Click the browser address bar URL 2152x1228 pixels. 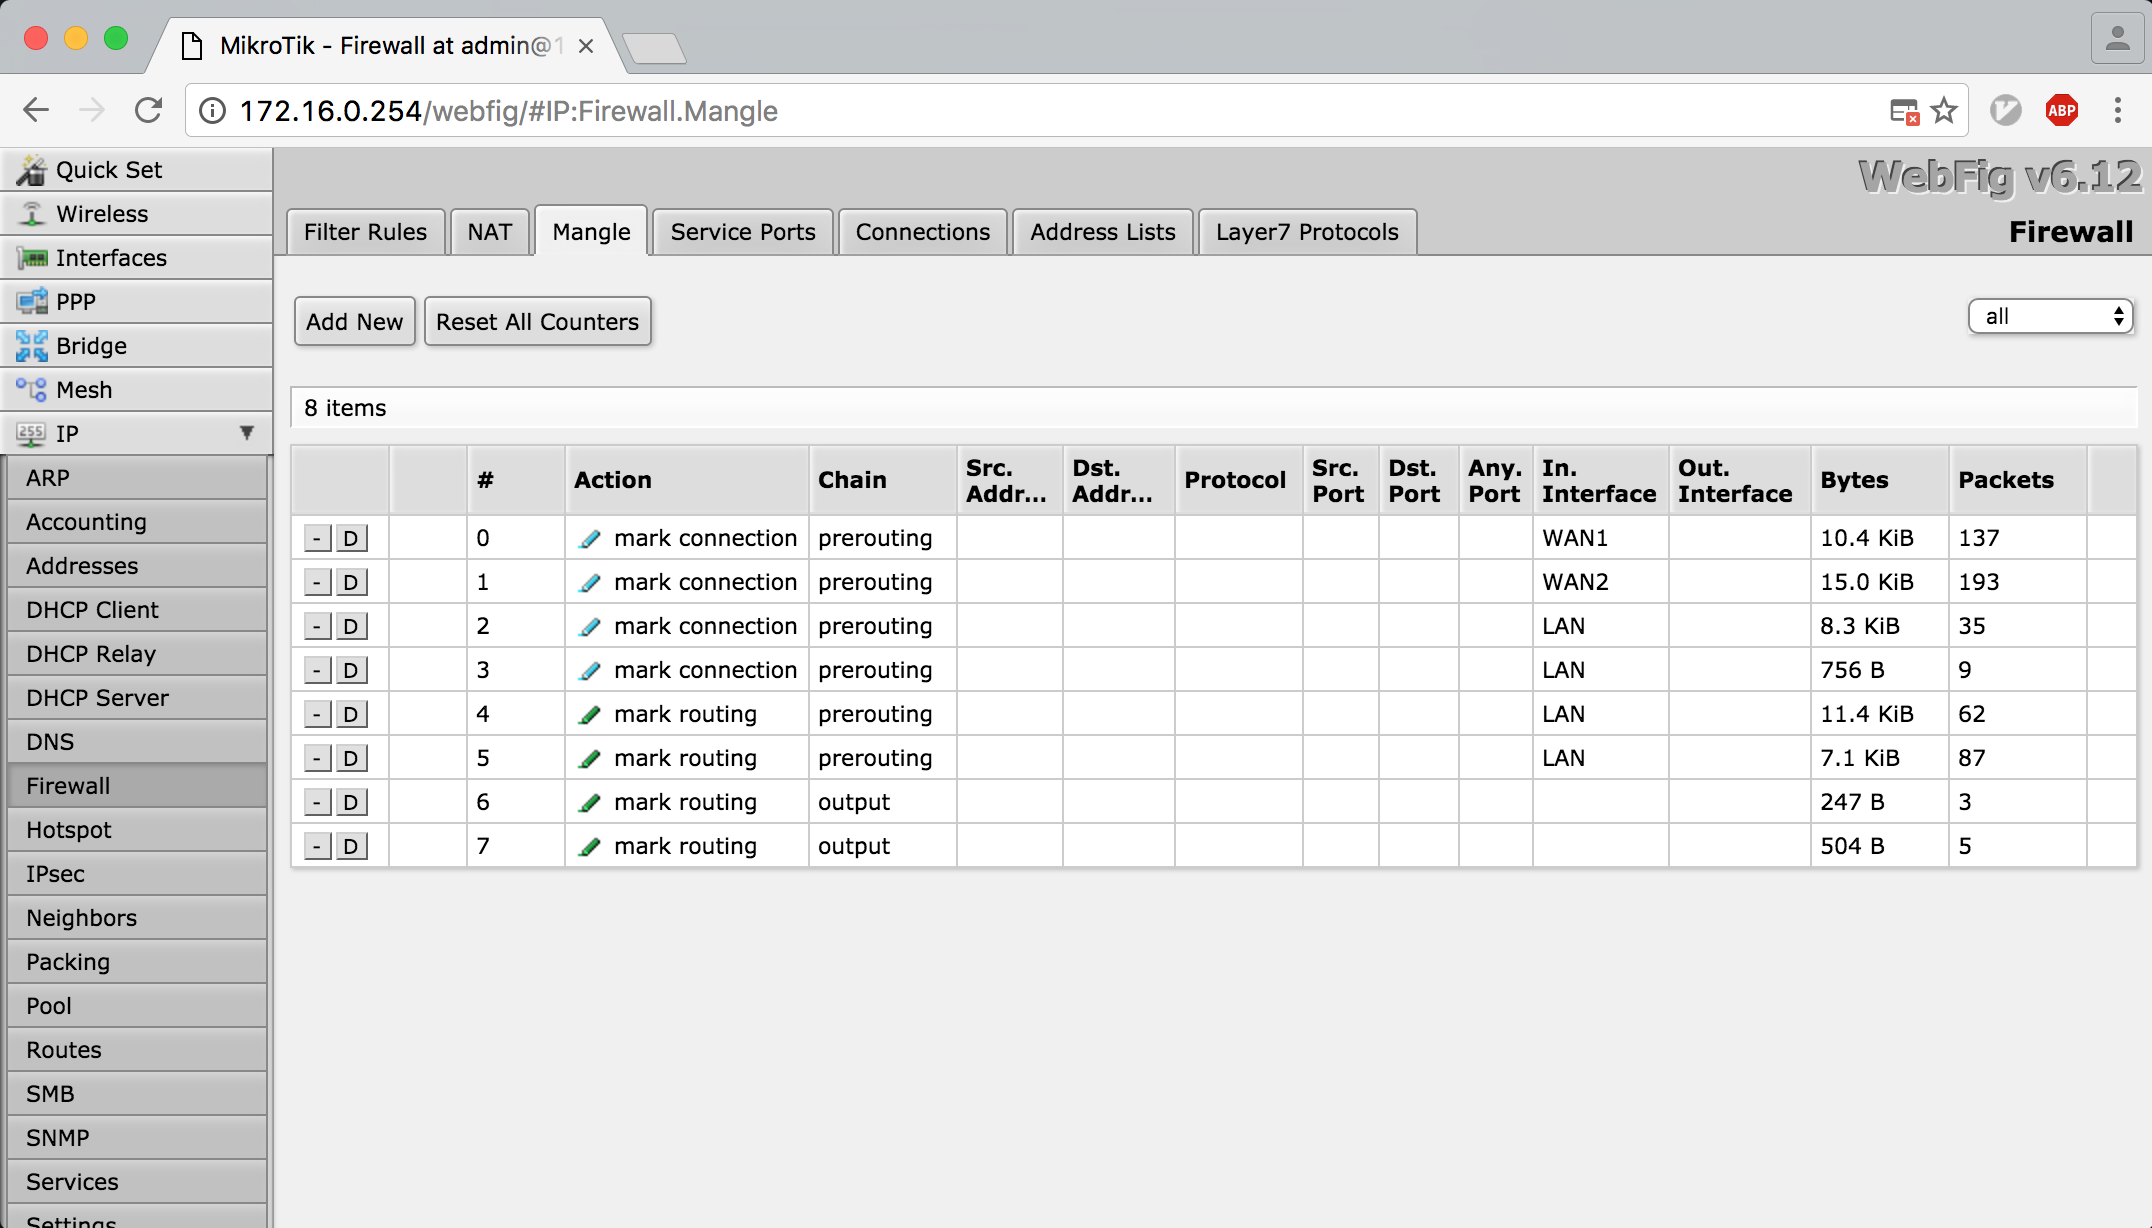point(508,111)
